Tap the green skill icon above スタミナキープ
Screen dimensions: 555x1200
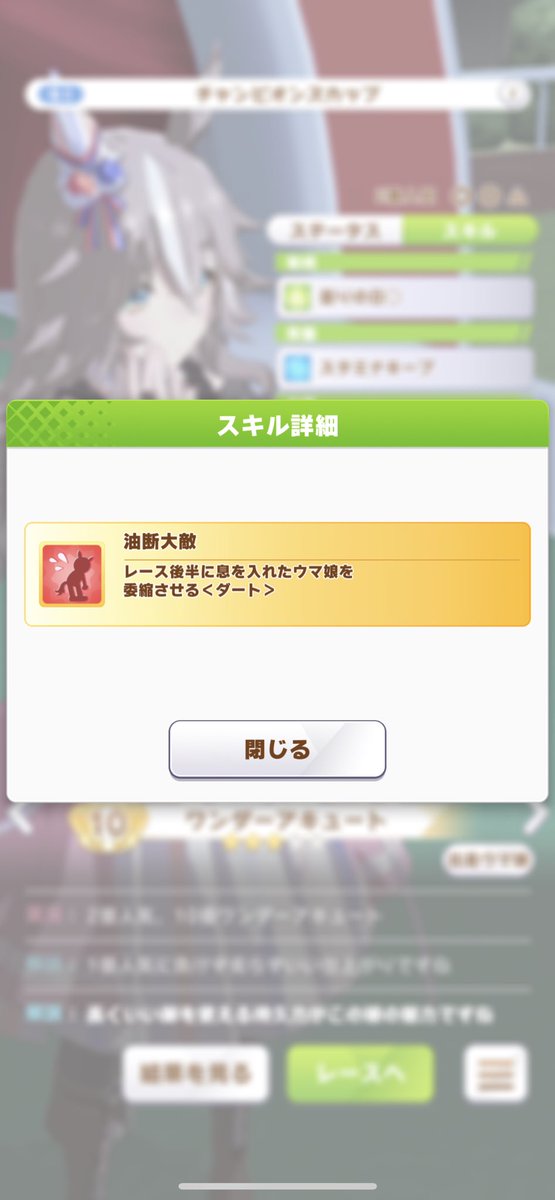(x=294, y=297)
